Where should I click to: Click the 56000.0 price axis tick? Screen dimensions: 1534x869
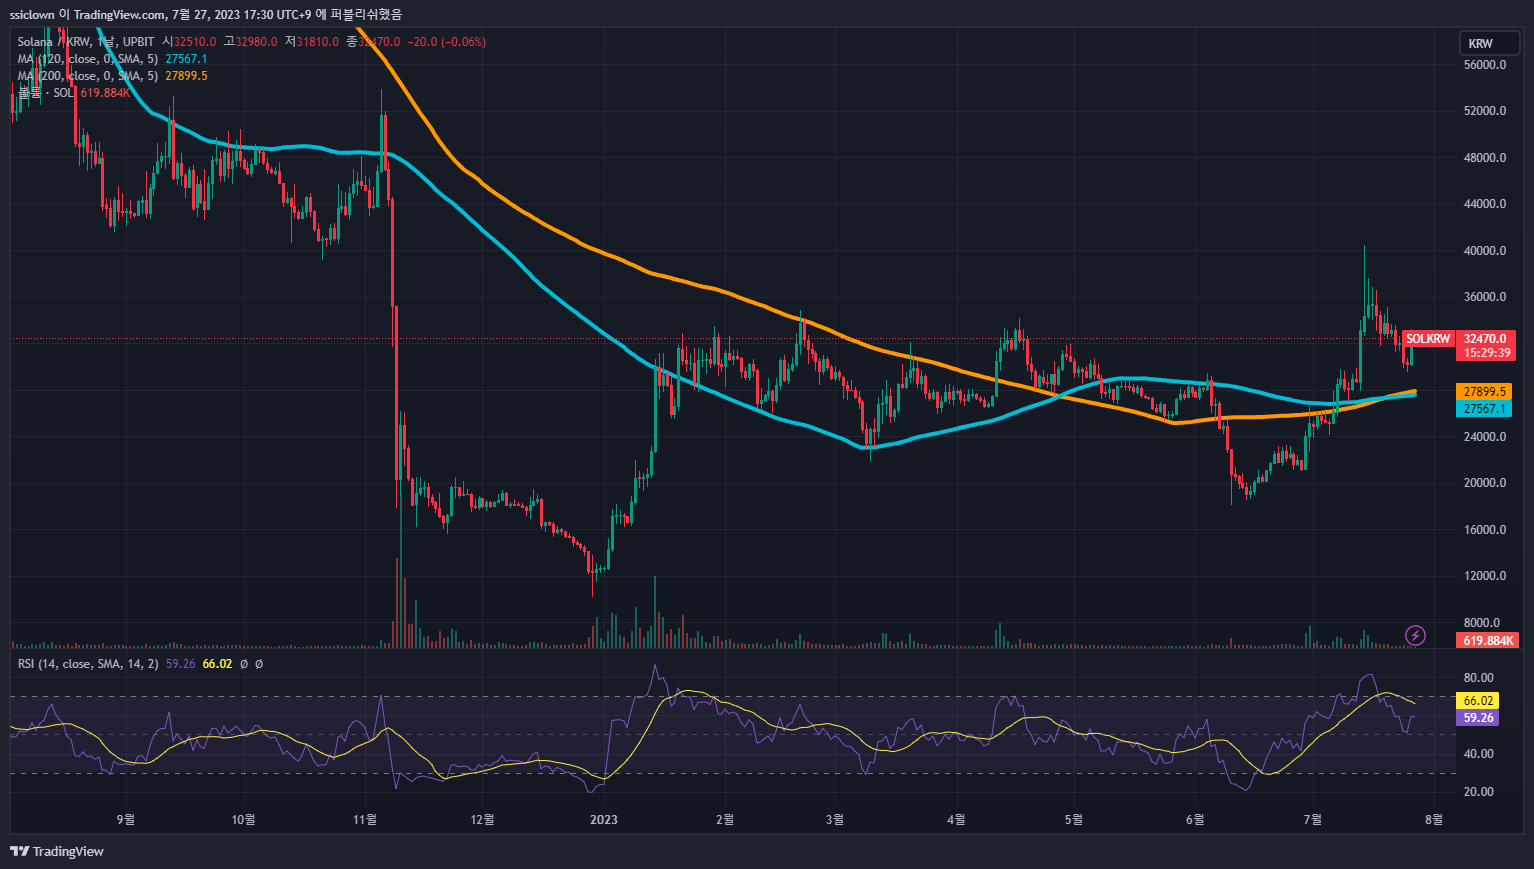(1485, 65)
